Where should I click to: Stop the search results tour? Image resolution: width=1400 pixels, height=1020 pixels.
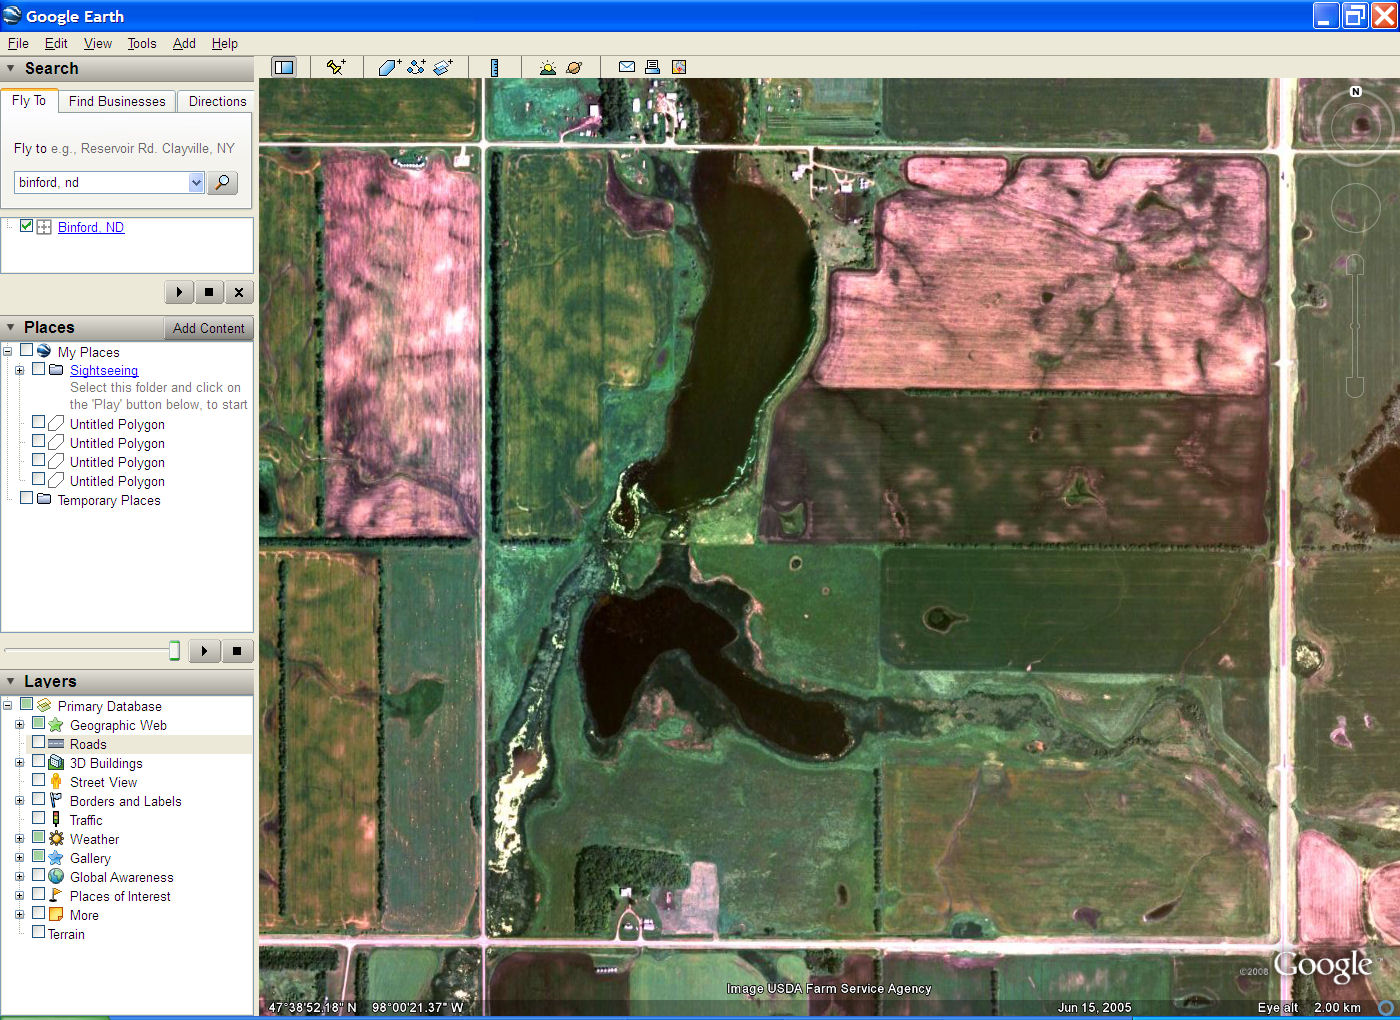[x=209, y=292]
